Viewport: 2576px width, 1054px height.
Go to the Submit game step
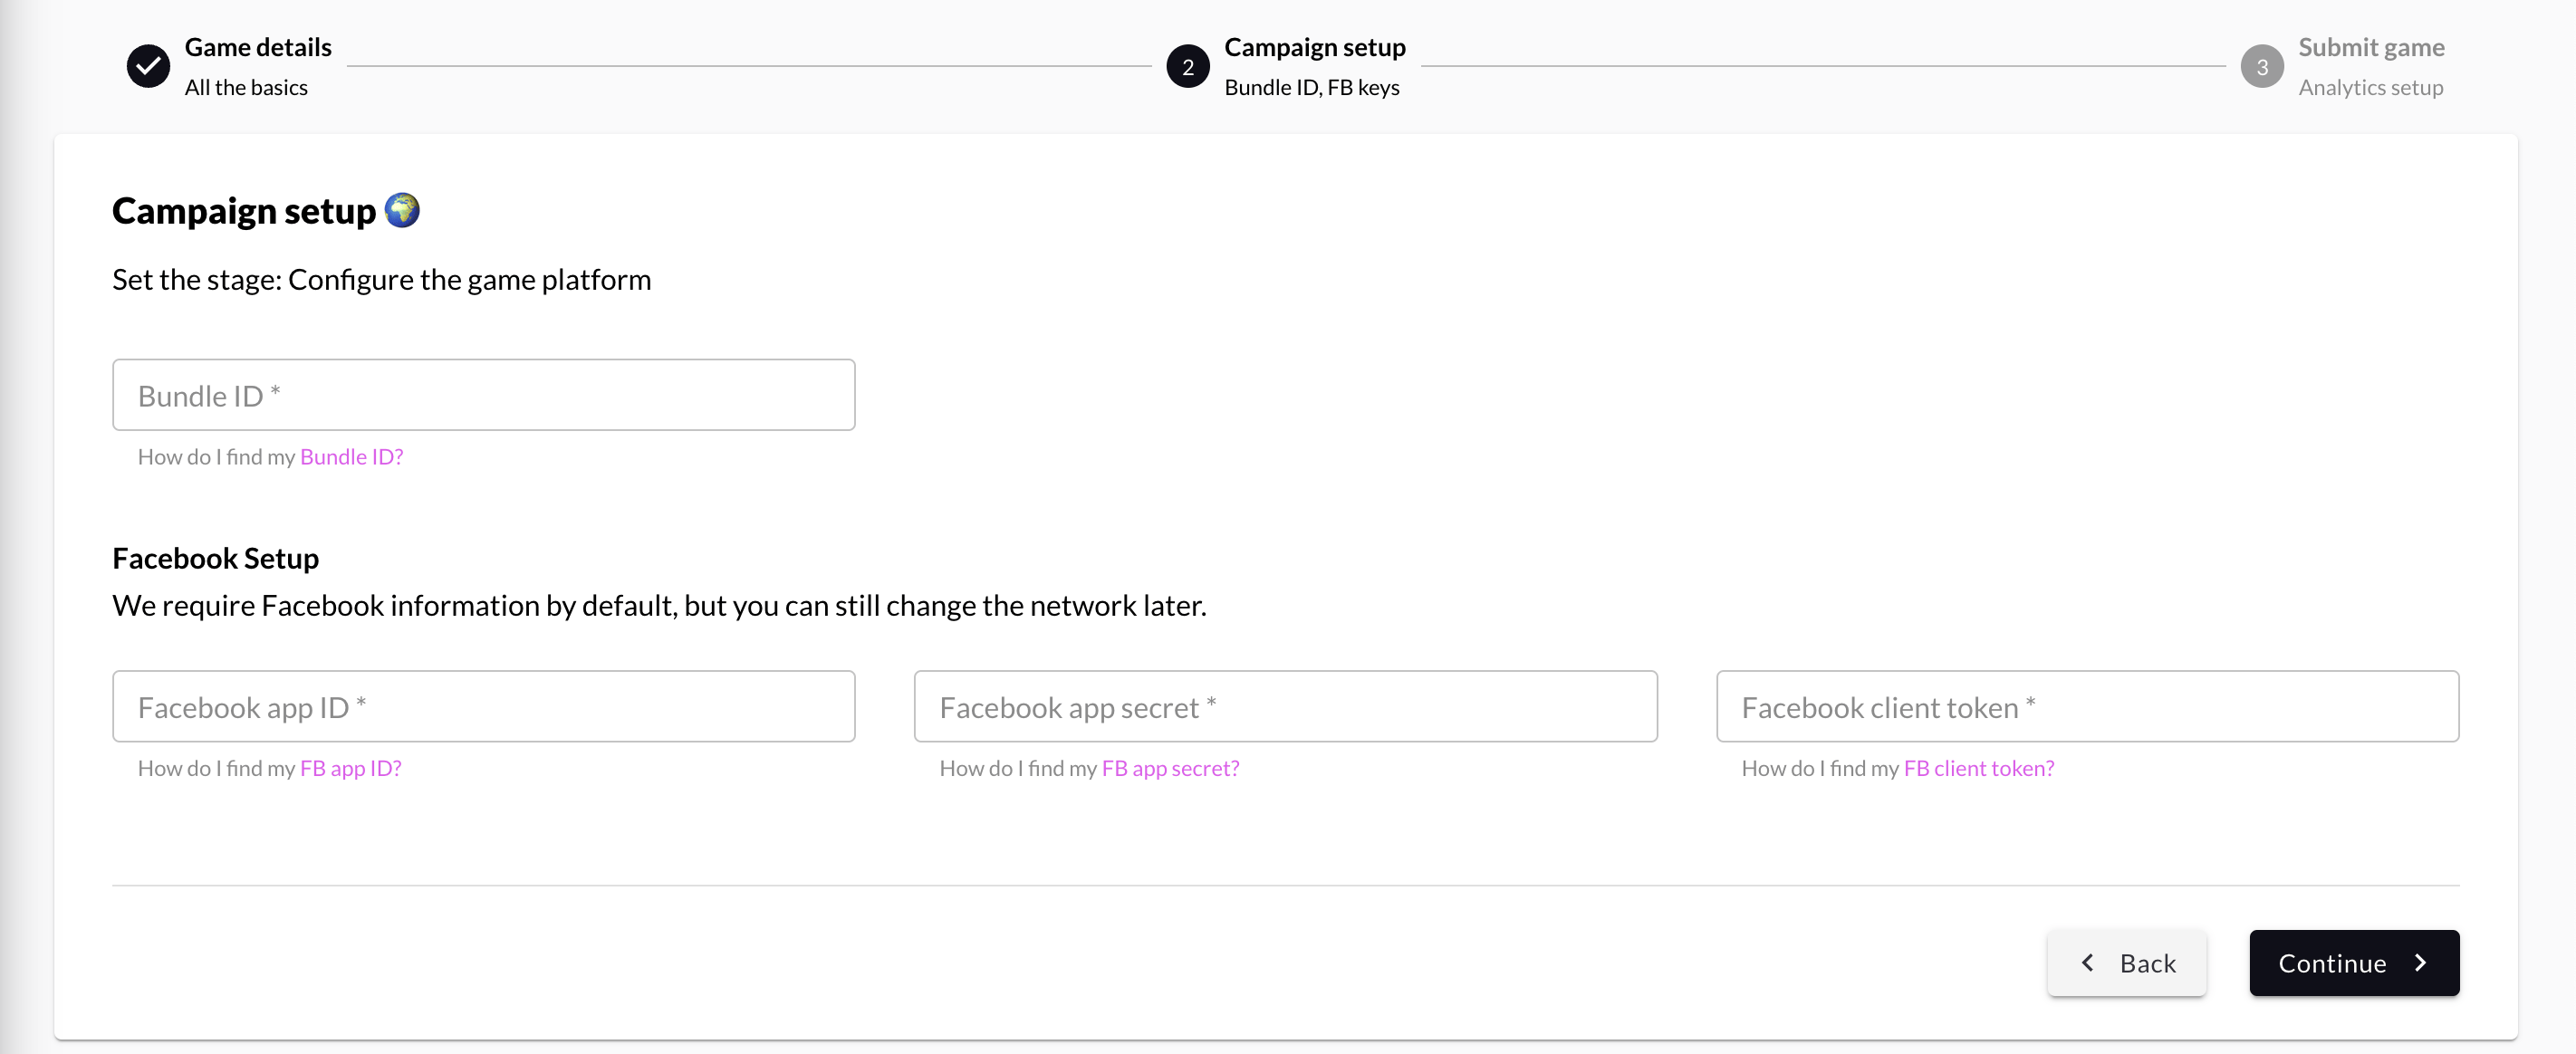point(2370,48)
